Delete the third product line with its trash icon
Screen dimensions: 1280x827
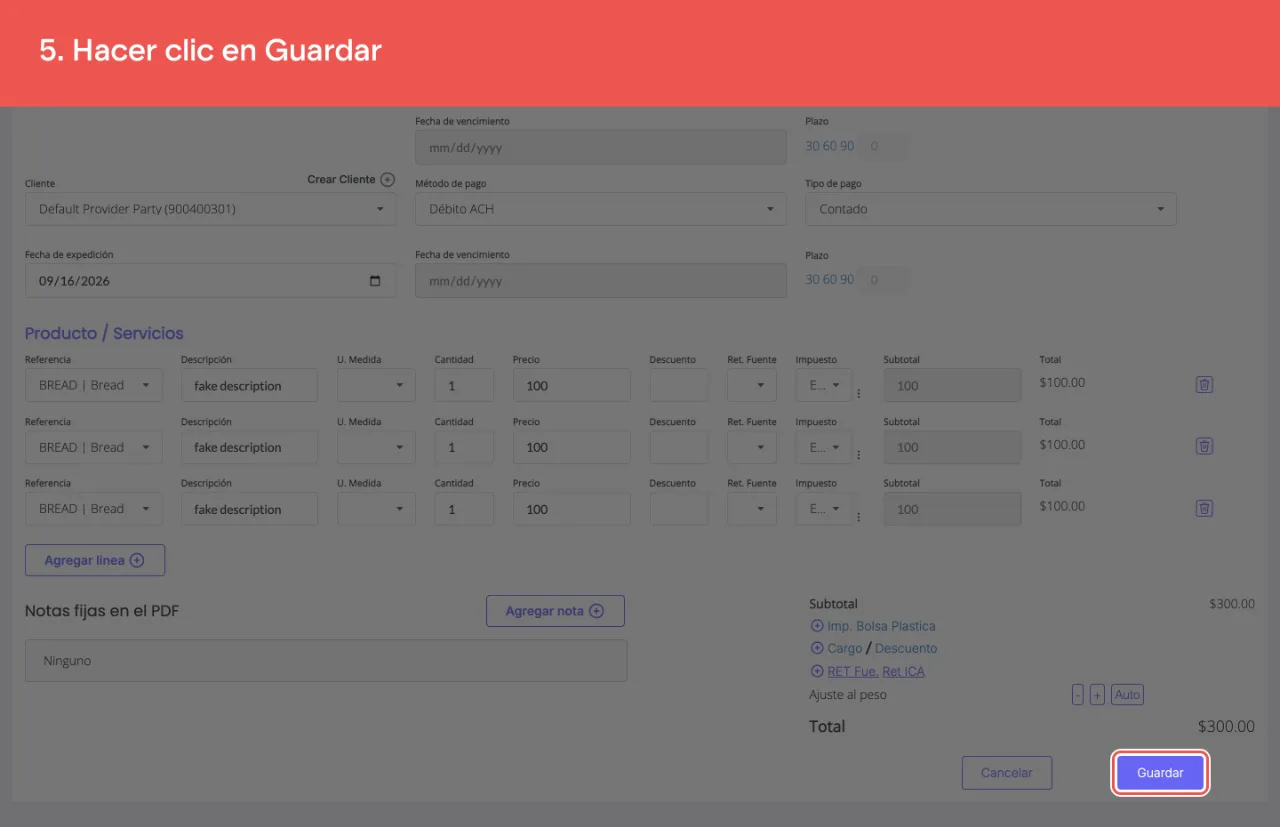coord(1205,508)
